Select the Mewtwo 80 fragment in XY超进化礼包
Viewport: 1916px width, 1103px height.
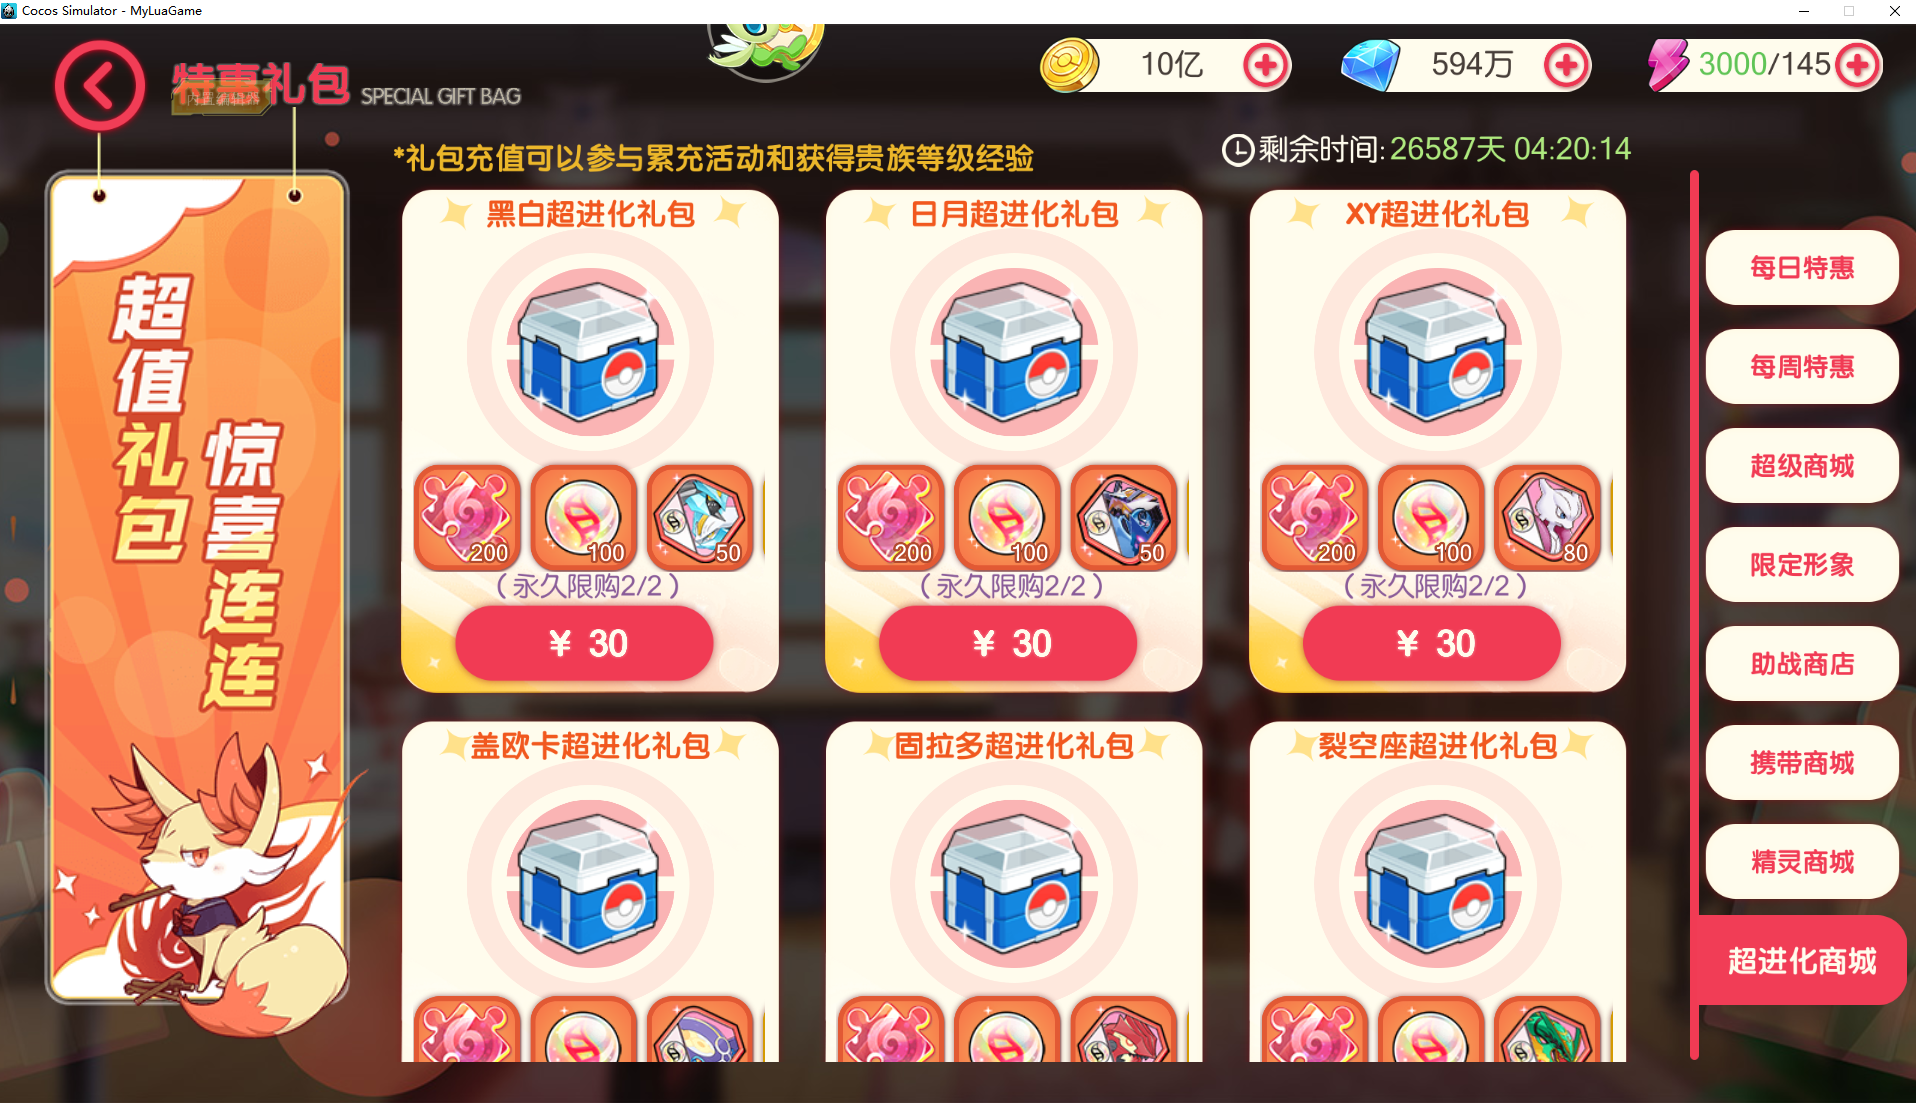pos(1547,517)
